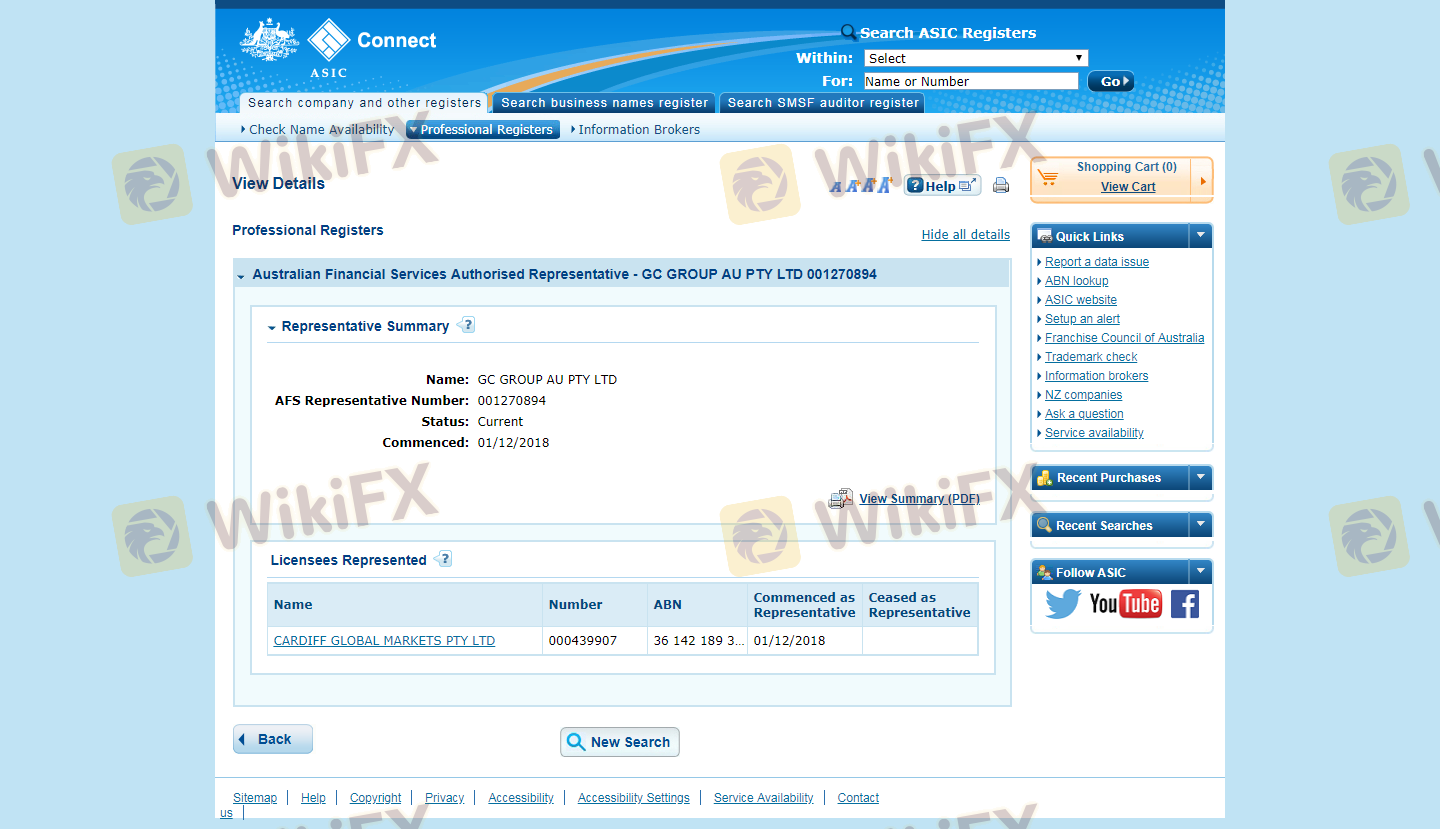Open CARDIFF GLOBAL MARKETS PTY LTD link
This screenshot has height=829, width=1440.
tap(384, 641)
